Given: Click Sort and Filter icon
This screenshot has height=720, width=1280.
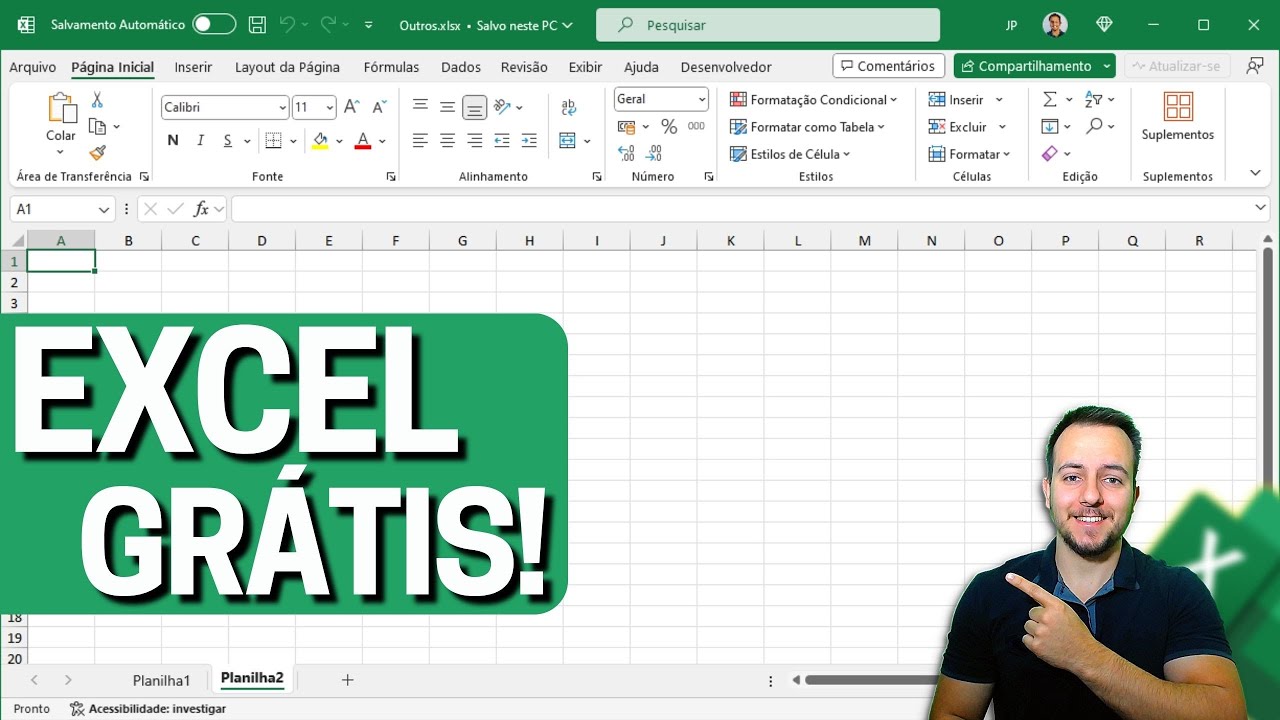Looking at the screenshot, I should [1093, 100].
